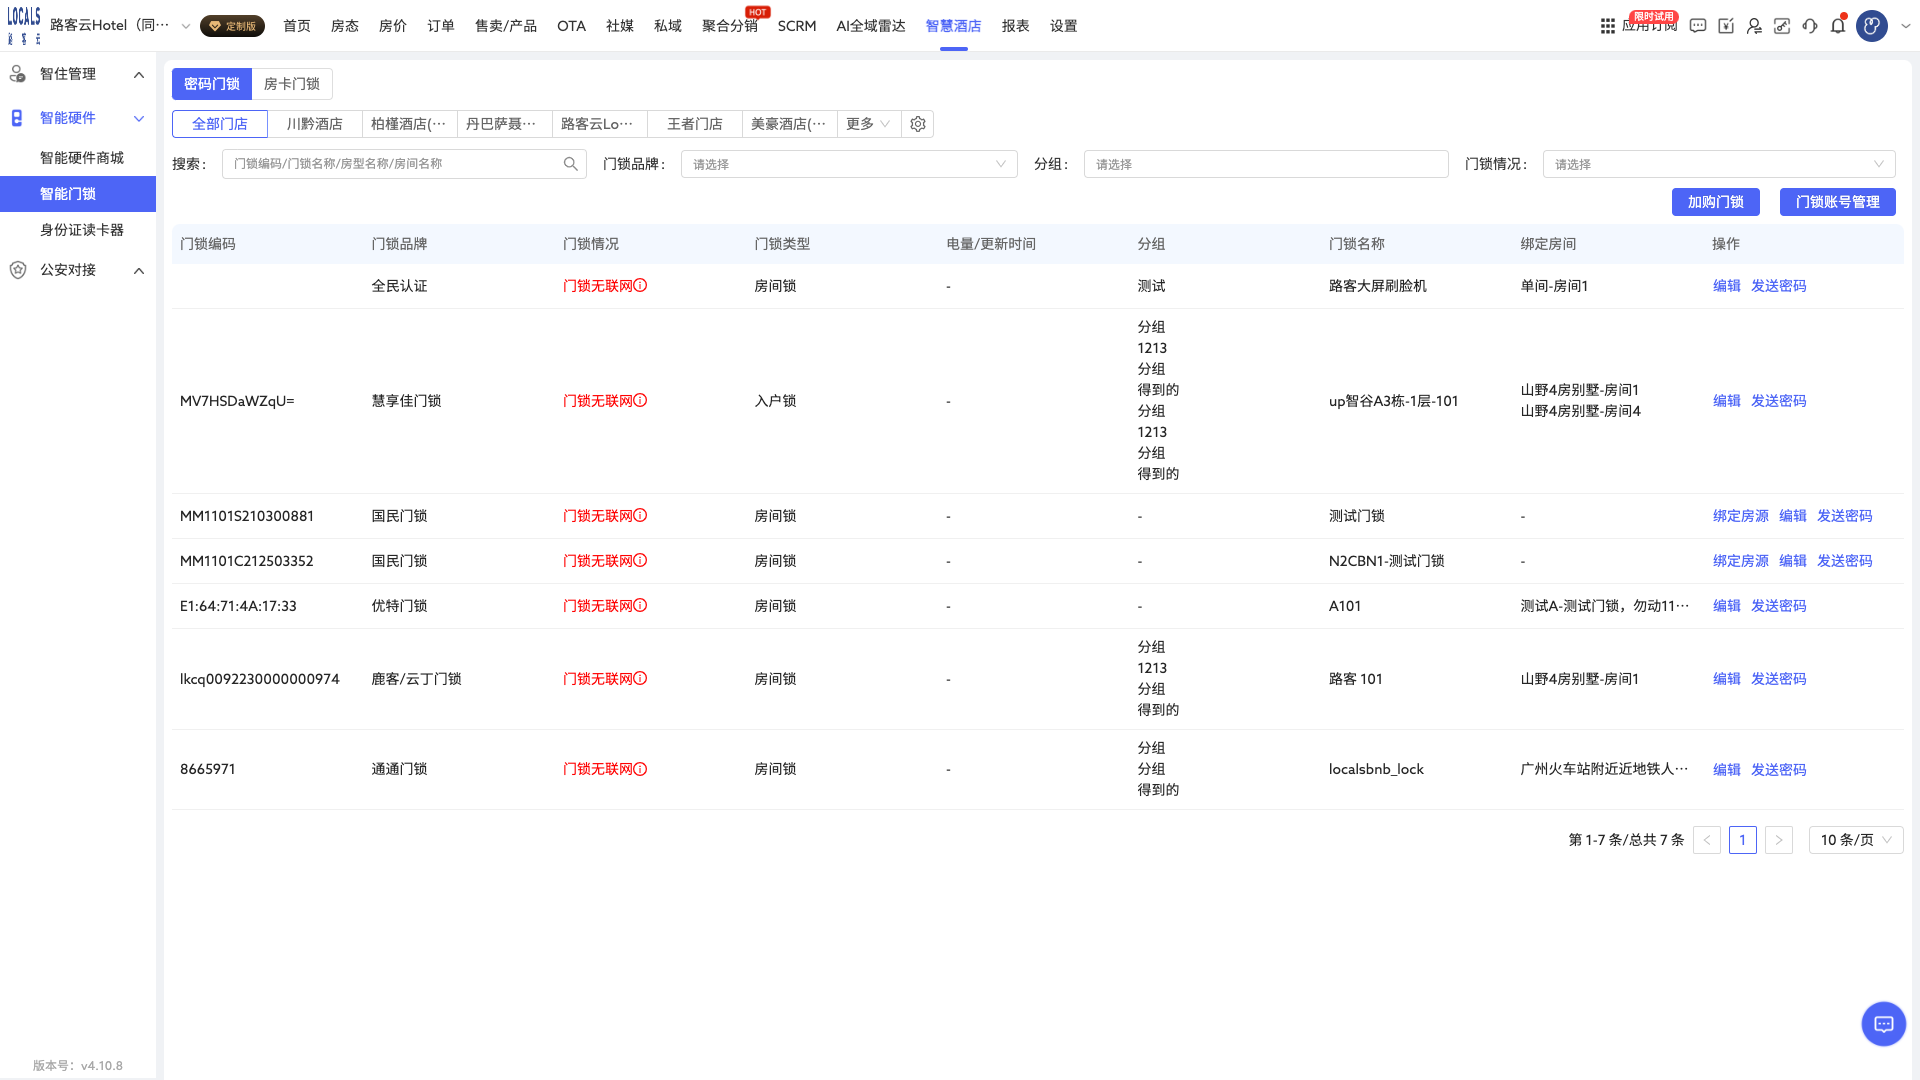Open the store tab settings gear icon
The height and width of the screenshot is (1080, 1920).
click(x=918, y=124)
